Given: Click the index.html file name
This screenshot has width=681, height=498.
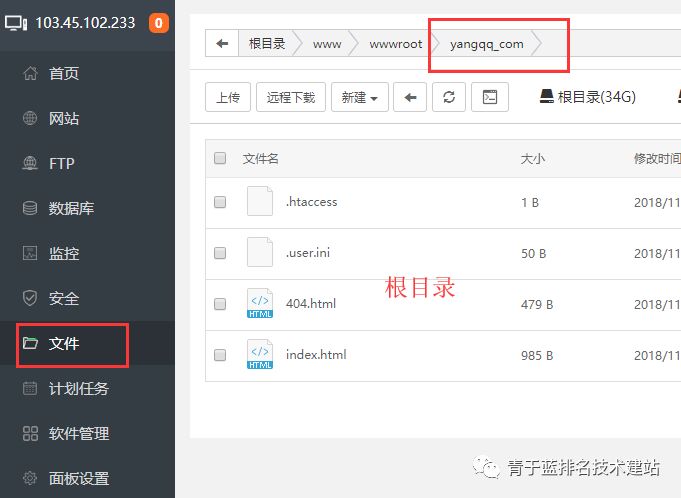Looking at the screenshot, I should [316, 355].
